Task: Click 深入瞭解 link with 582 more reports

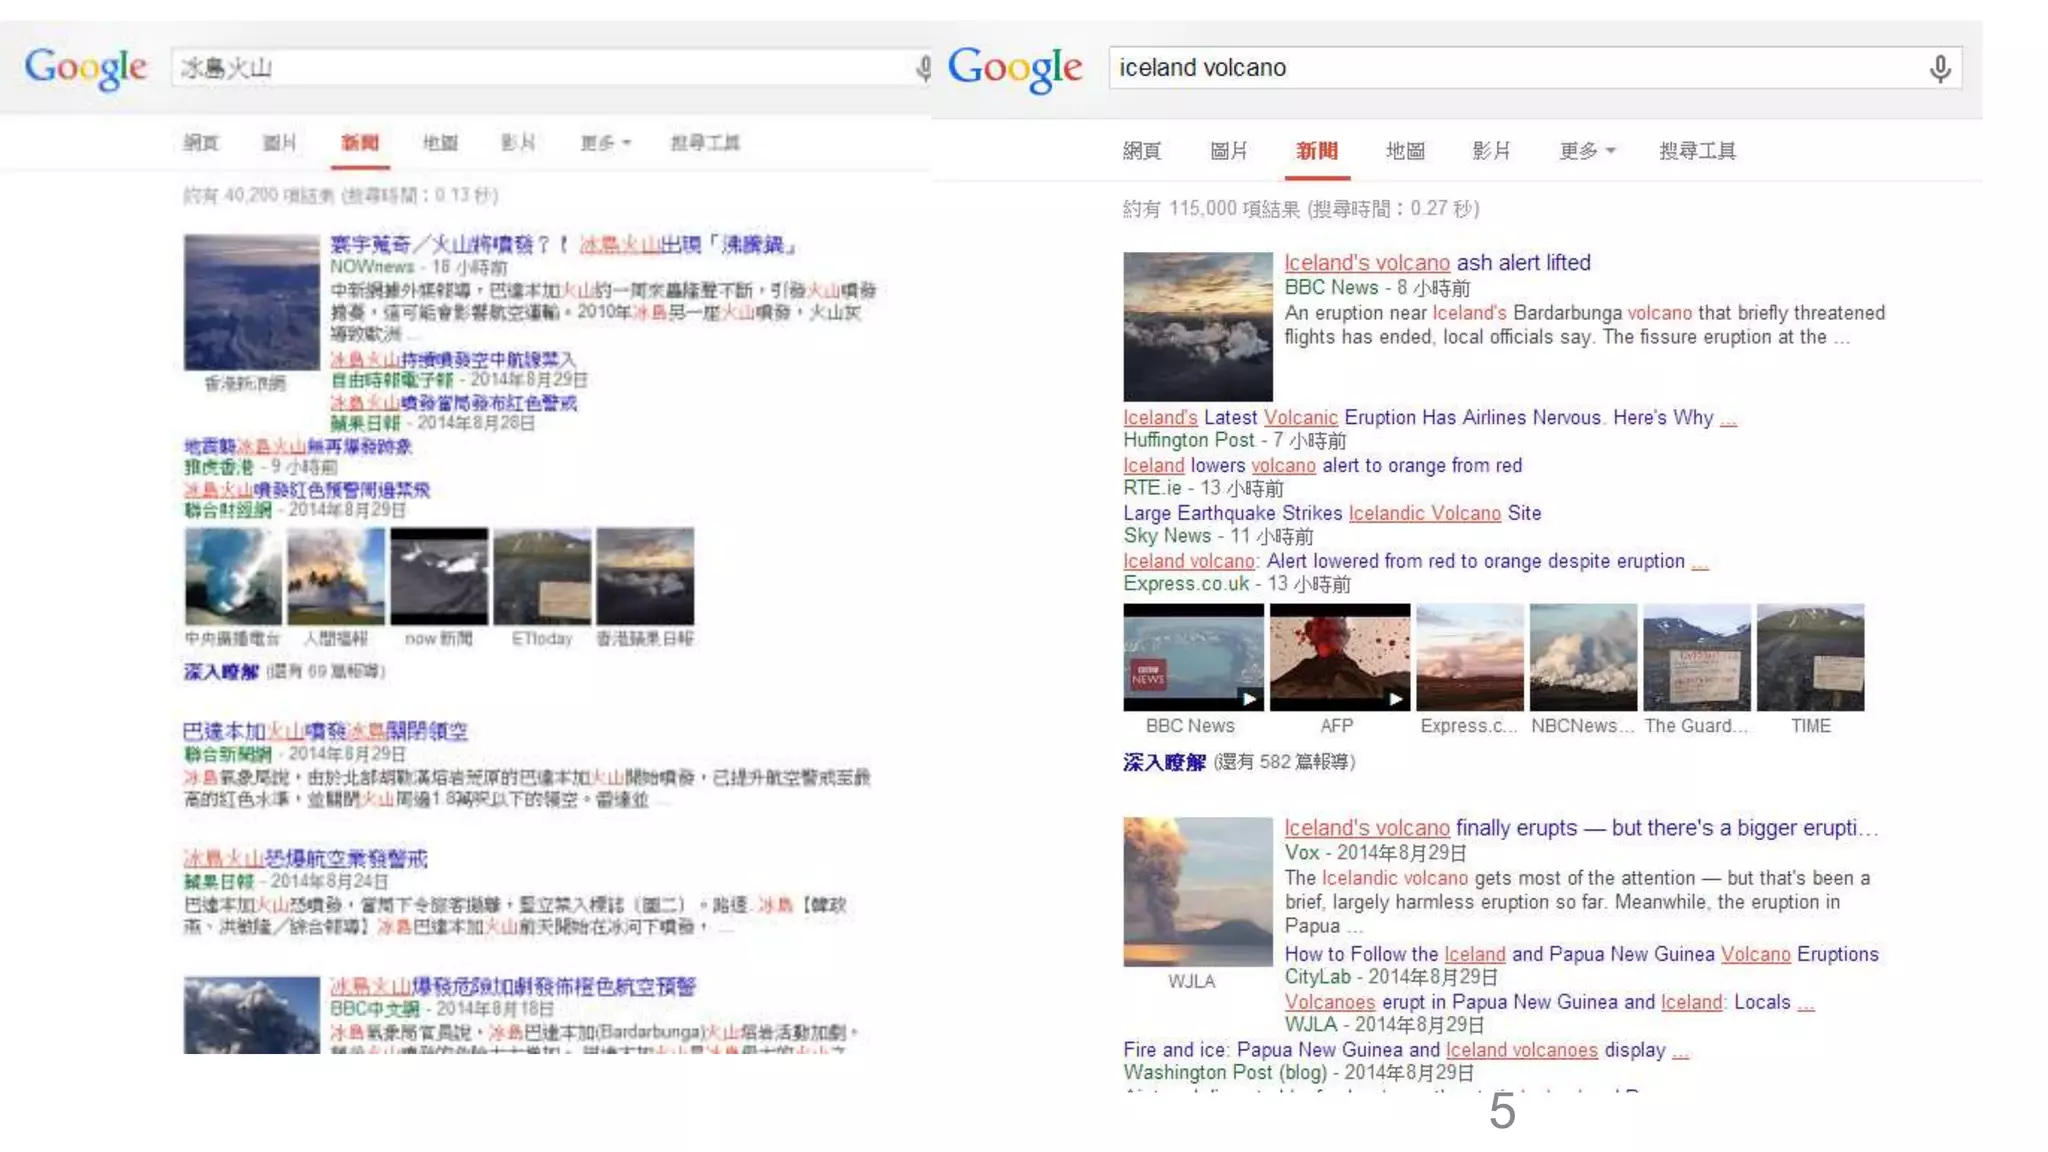Action: pyautogui.click(x=1164, y=762)
